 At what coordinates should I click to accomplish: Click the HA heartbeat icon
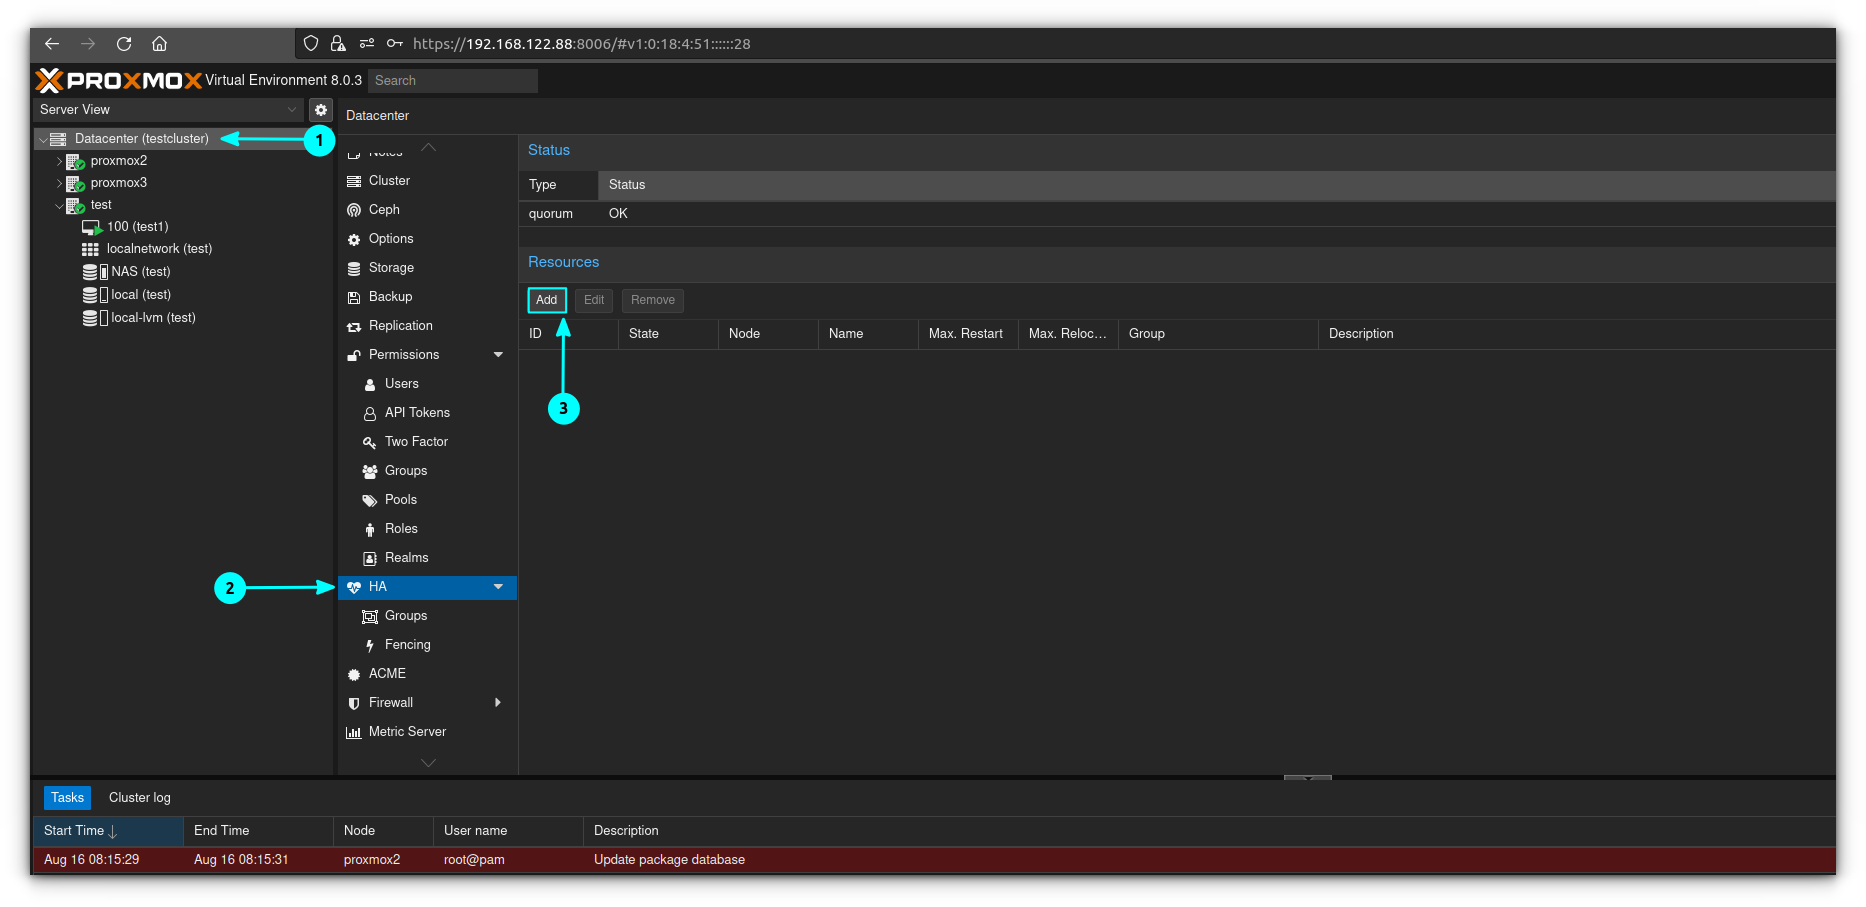pyautogui.click(x=354, y=587)
